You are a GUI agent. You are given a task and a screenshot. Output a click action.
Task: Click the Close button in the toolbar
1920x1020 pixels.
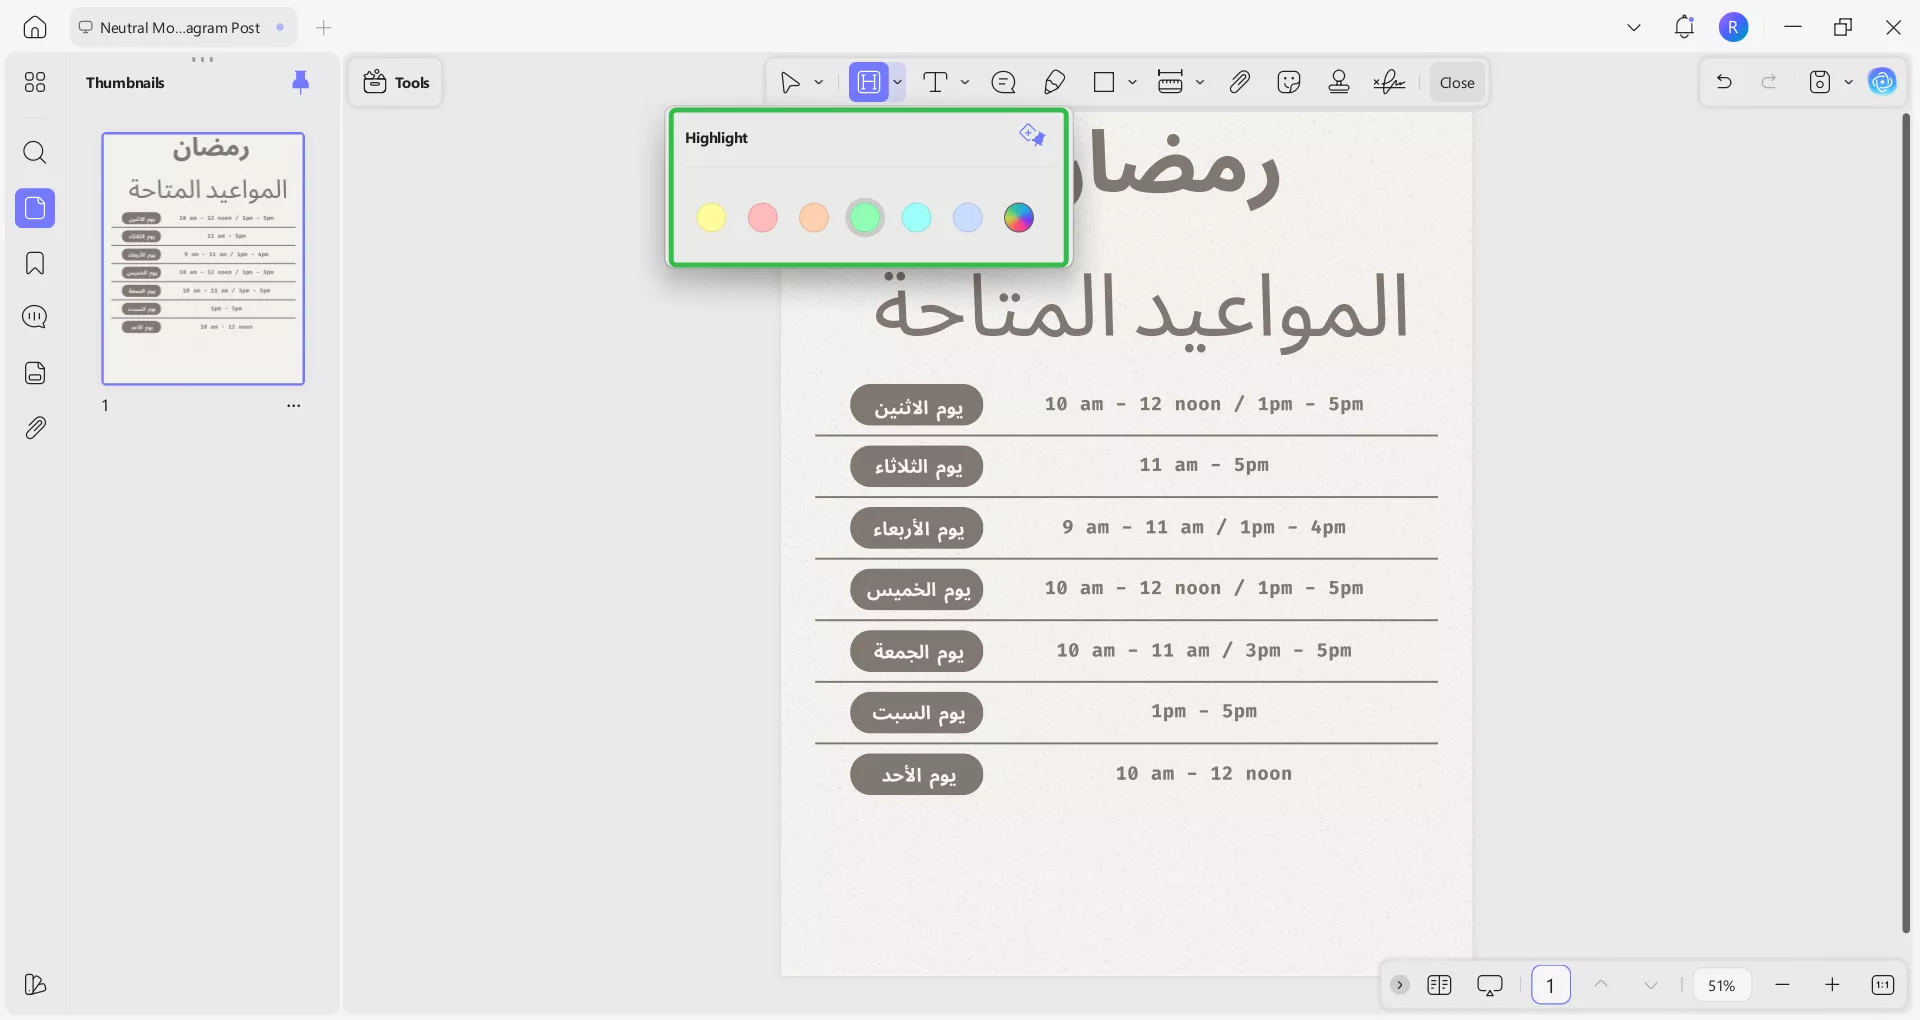(x=1456, y=82)
